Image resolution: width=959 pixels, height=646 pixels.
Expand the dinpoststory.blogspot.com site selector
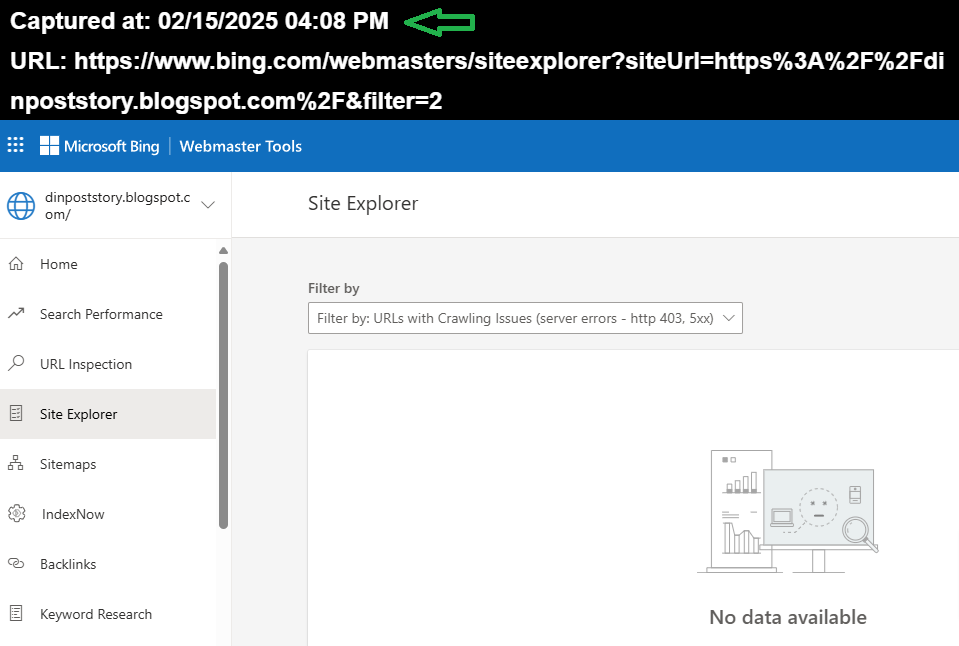coord(208,204)
